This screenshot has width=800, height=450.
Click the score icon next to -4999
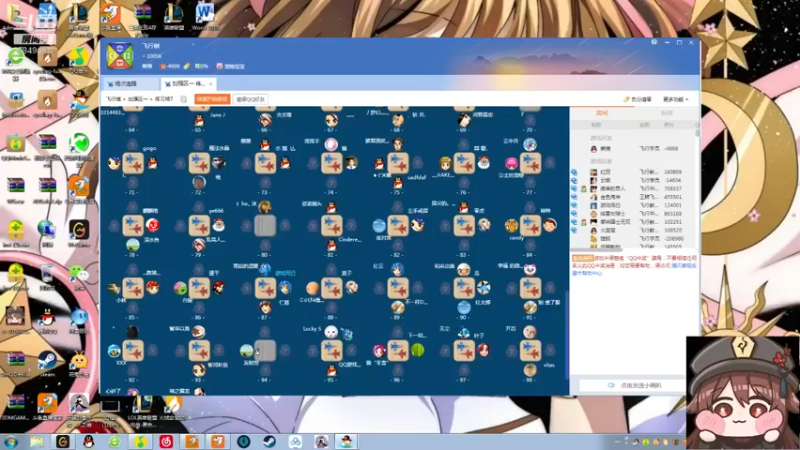coord(163,66)
